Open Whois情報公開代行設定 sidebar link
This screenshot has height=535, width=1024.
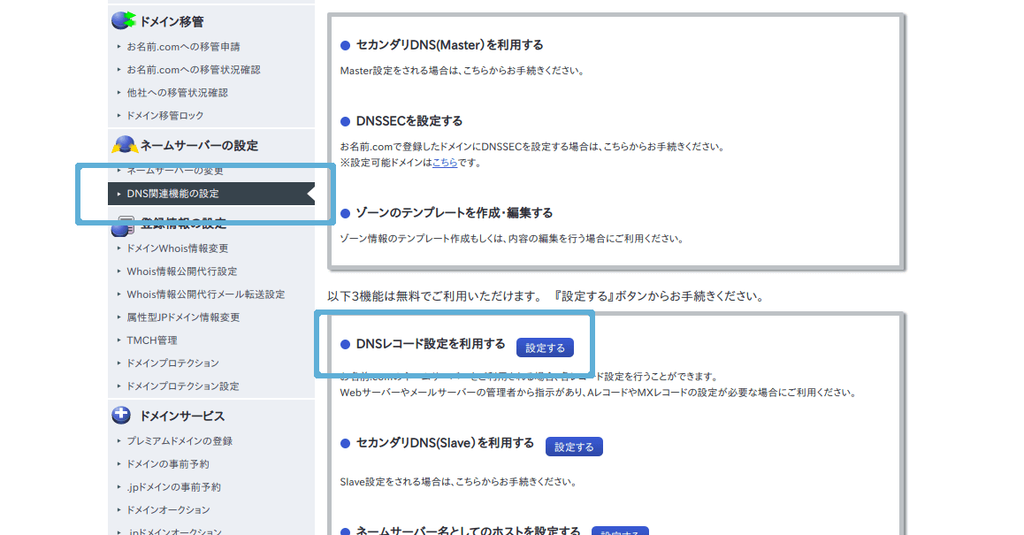tap(182, 271)
